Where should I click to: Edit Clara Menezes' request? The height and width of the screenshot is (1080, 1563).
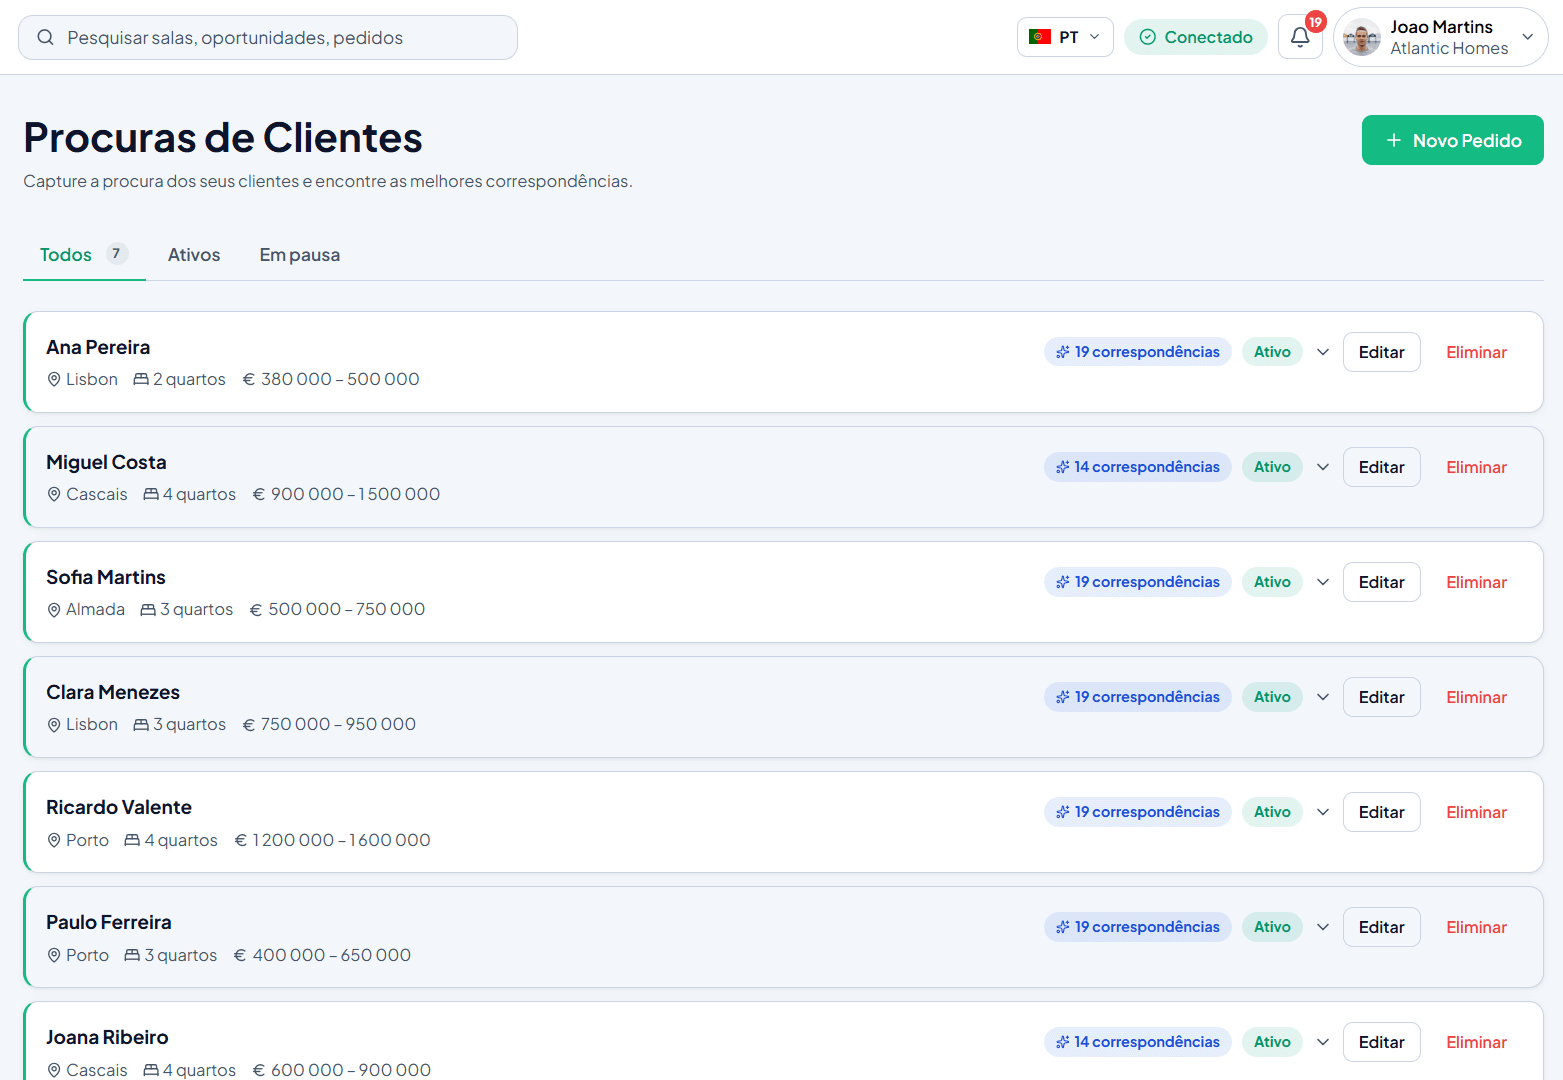[x=1381, y=697]
